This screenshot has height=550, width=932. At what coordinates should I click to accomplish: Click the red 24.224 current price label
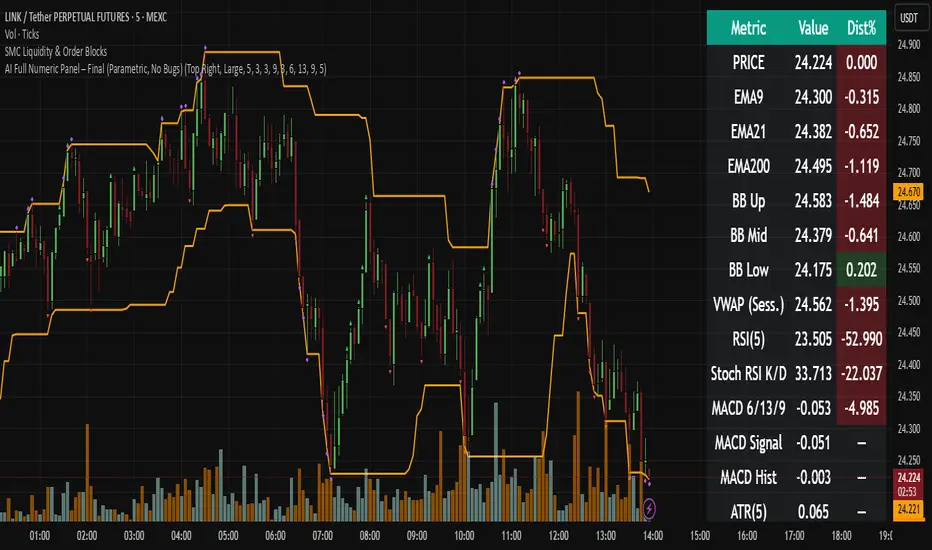(910, 477)
